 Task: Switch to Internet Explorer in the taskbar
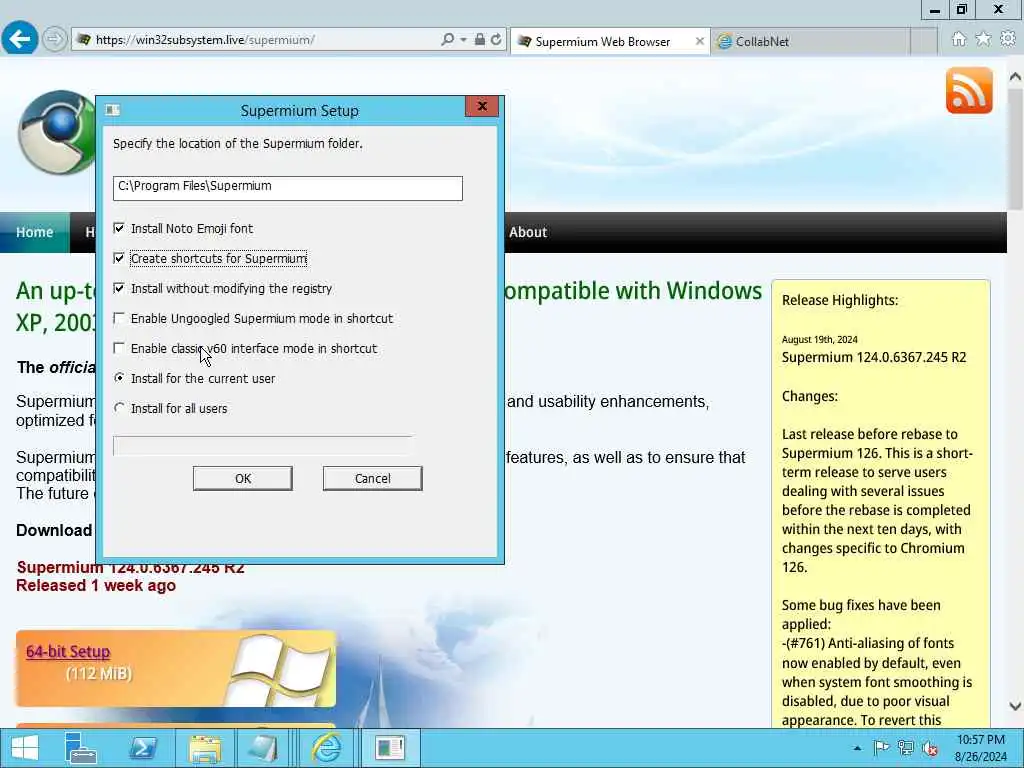(x=326, y=748)
